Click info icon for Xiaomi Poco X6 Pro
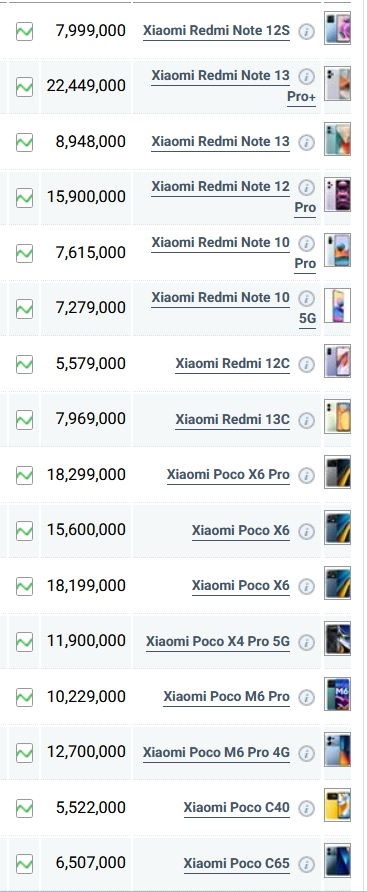Viewport: 367px width, 892px height. click(307, 475)
